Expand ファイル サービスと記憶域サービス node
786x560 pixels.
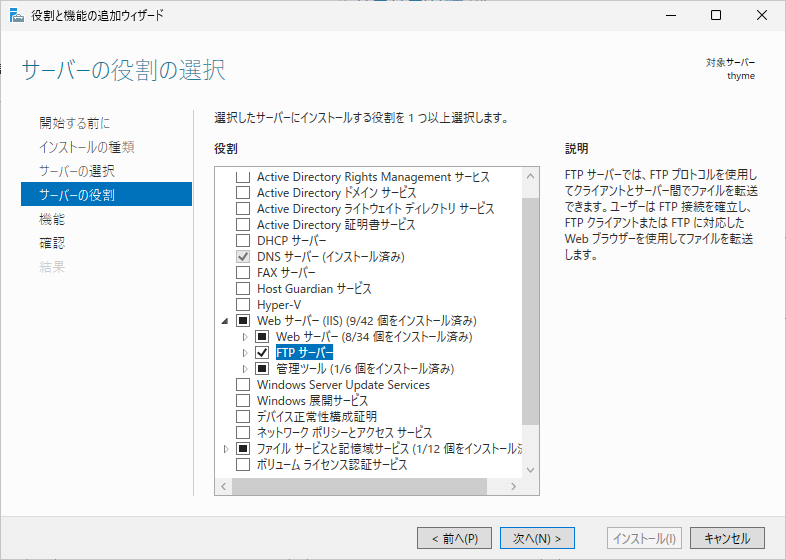(x=226, y=449)
